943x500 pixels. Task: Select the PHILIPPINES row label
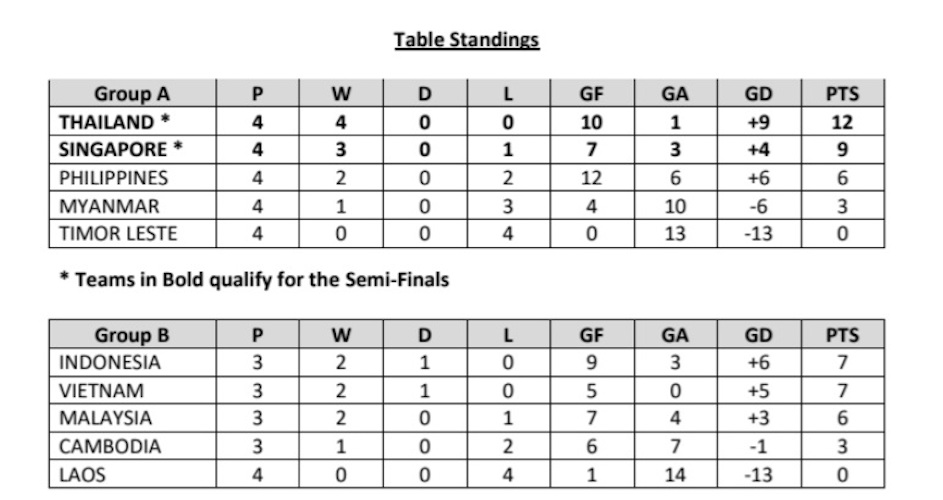[114, 178]
